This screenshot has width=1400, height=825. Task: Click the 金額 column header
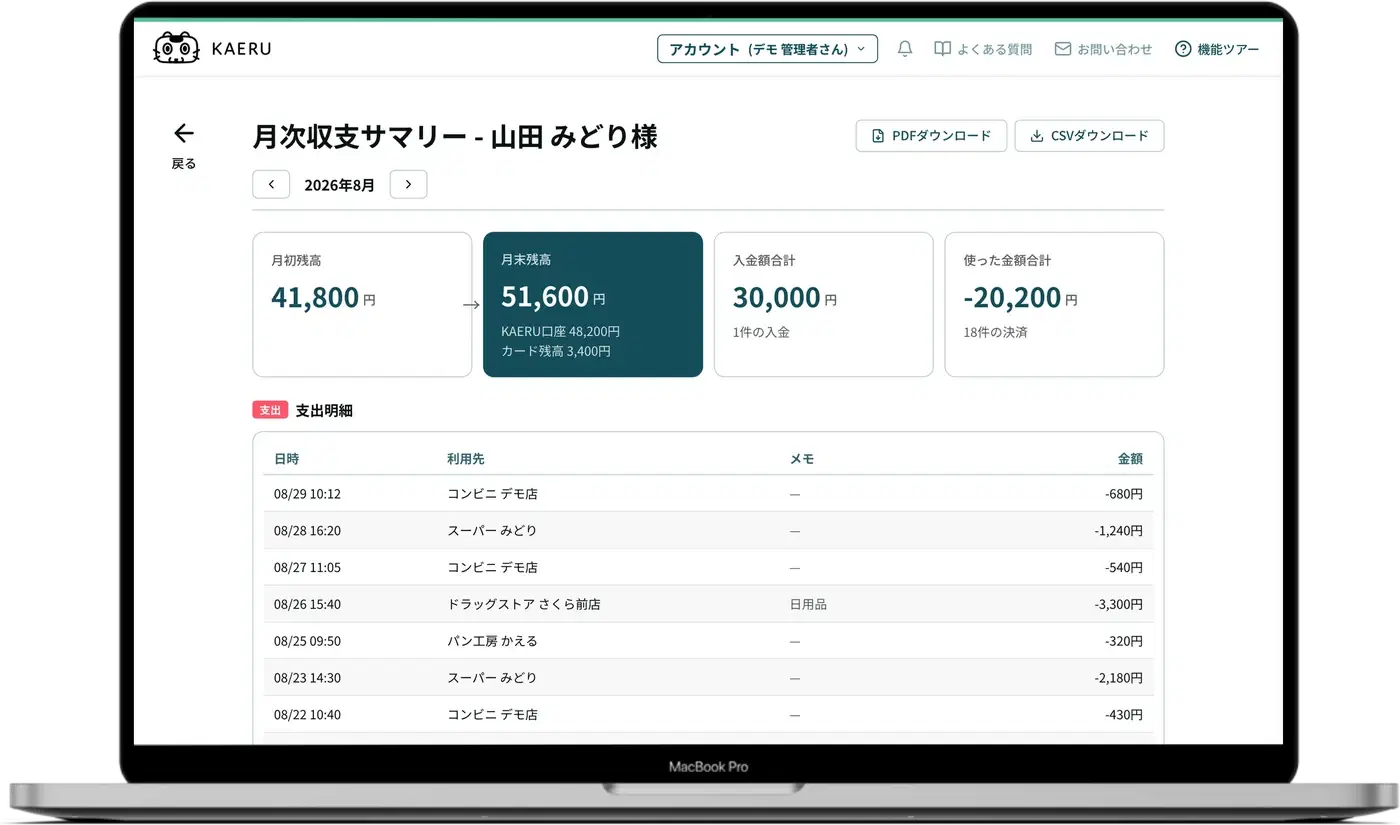(1130, 459)
